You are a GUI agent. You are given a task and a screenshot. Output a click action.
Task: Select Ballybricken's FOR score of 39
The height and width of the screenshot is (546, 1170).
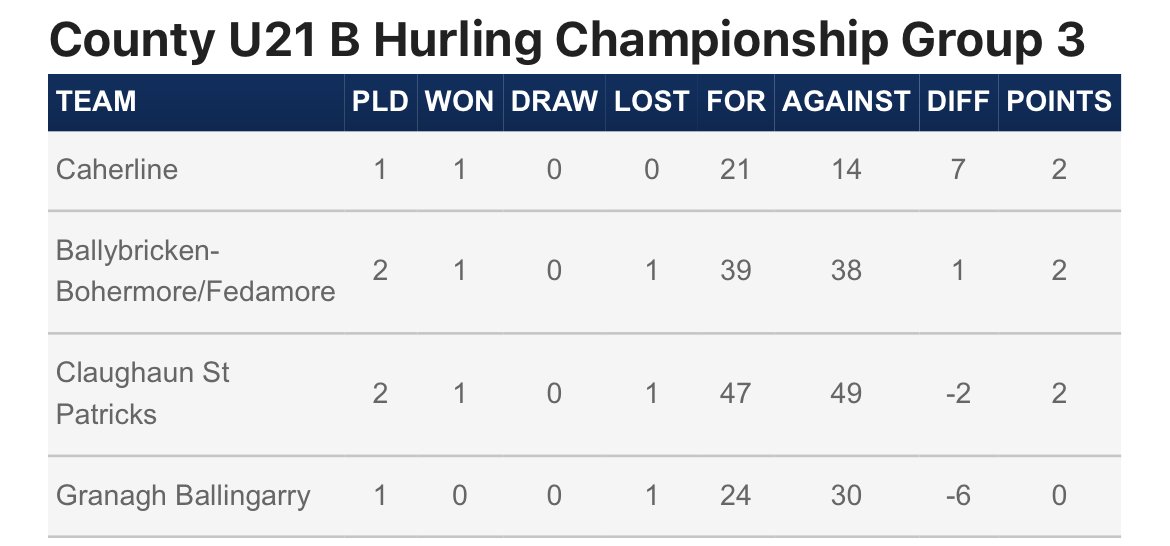[x=736, y=271]
